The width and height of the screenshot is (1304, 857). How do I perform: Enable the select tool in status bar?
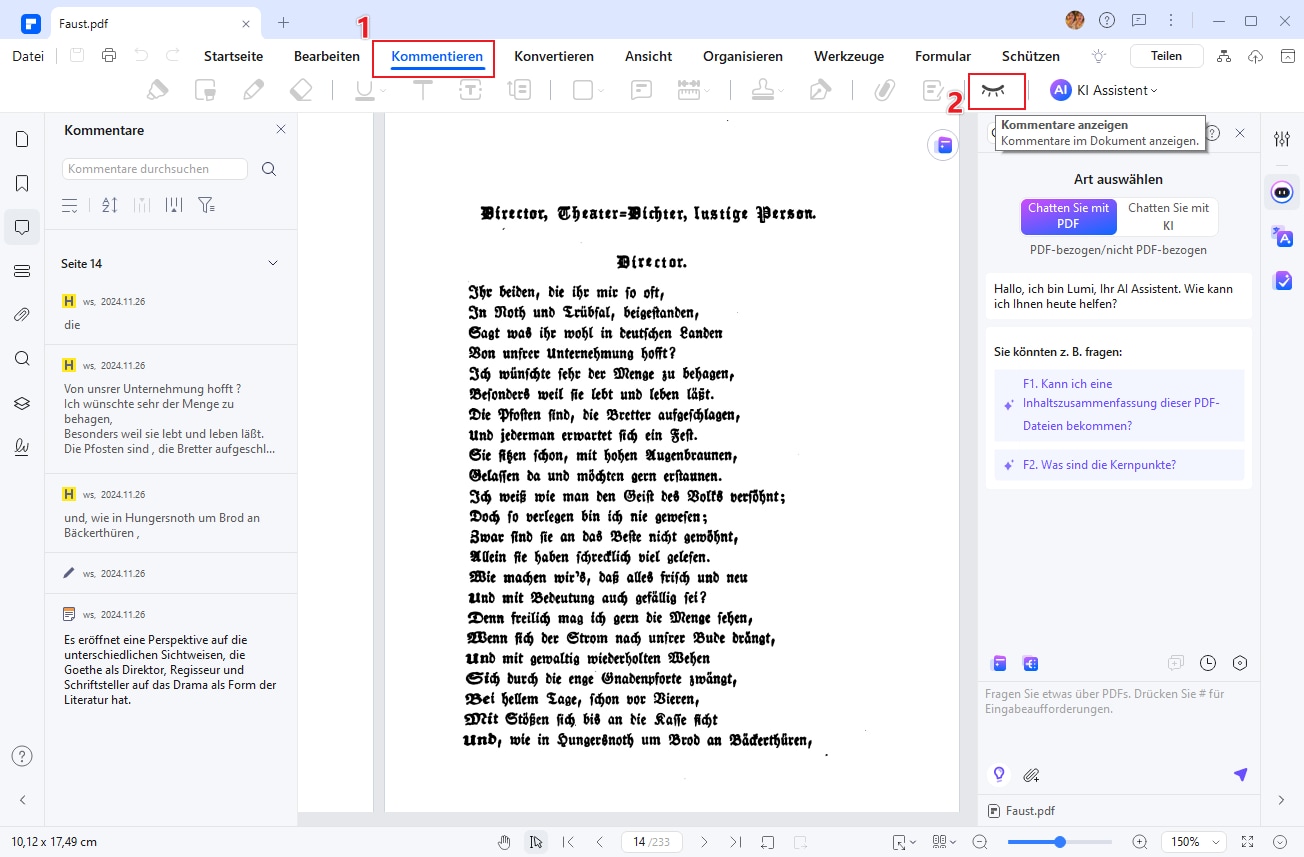pyautogui.click(x=536, y=842)
